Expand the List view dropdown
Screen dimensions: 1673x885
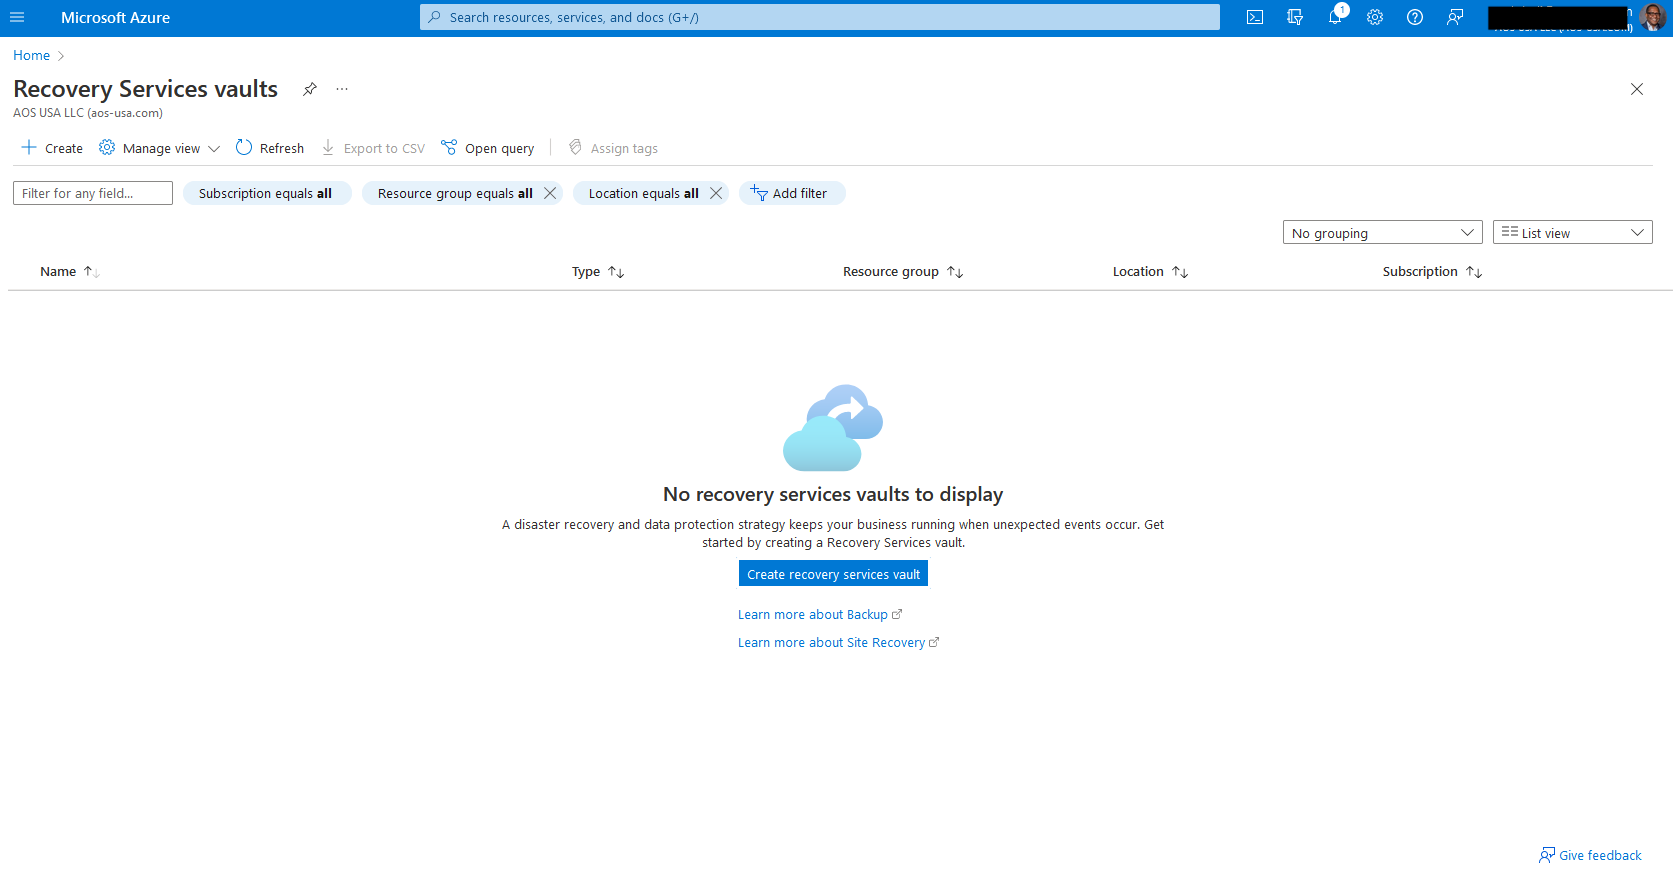point(1573,232)
